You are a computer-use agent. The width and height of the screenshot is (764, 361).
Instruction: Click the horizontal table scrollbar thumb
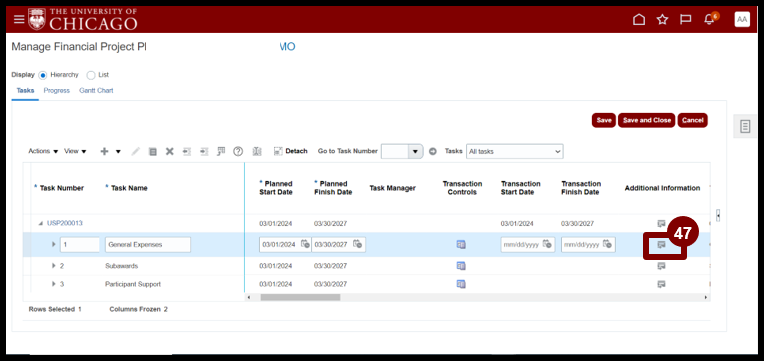point(300,297)
